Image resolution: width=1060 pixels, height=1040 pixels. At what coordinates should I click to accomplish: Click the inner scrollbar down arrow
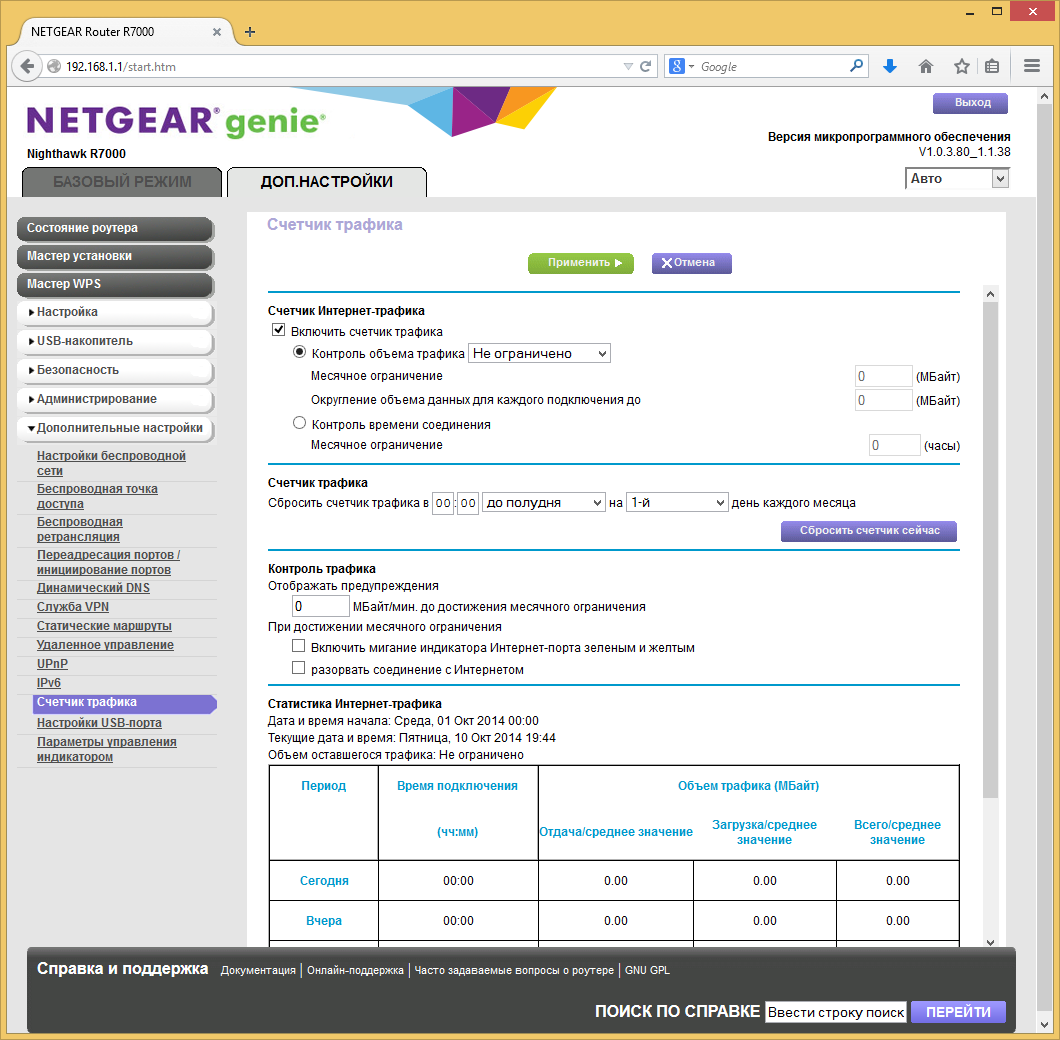(x=990, y=942)
